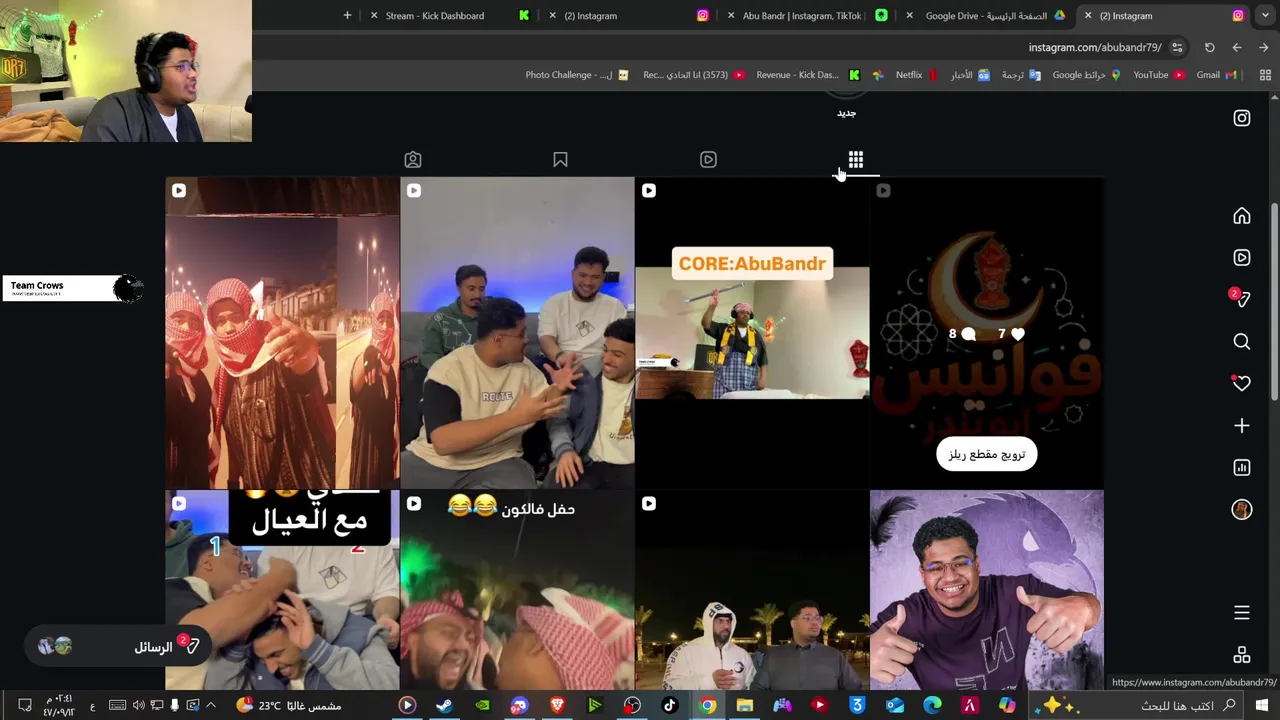Open the الأخبار news bookmark
This screenshot has height=720, width=1280.
969,75
